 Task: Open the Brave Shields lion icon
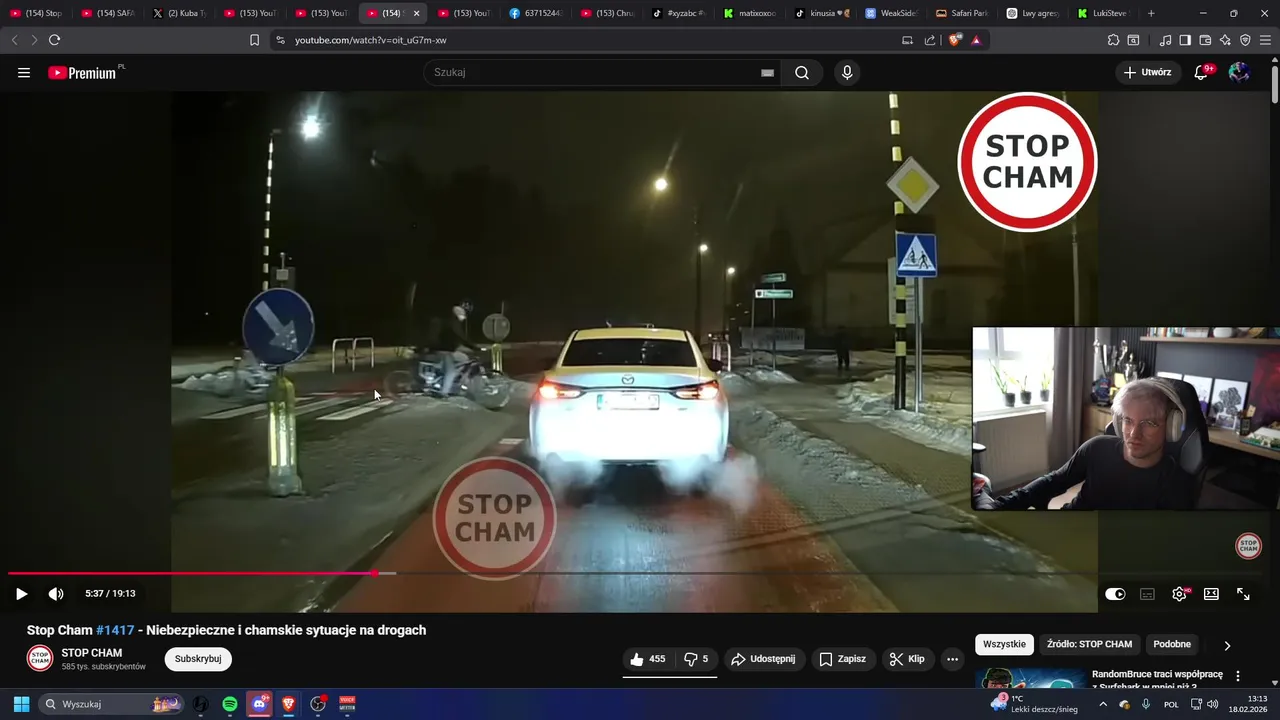954,40
